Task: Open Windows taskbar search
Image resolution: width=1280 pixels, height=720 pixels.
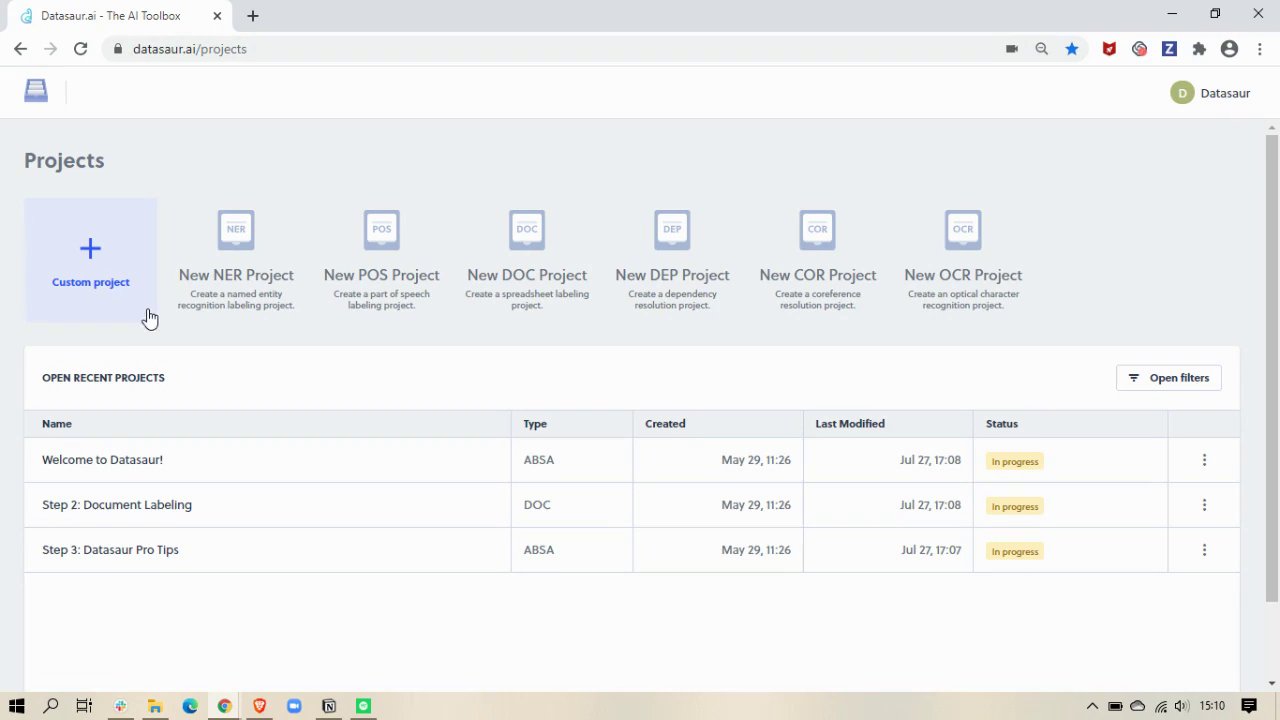Action: [51, 706]
